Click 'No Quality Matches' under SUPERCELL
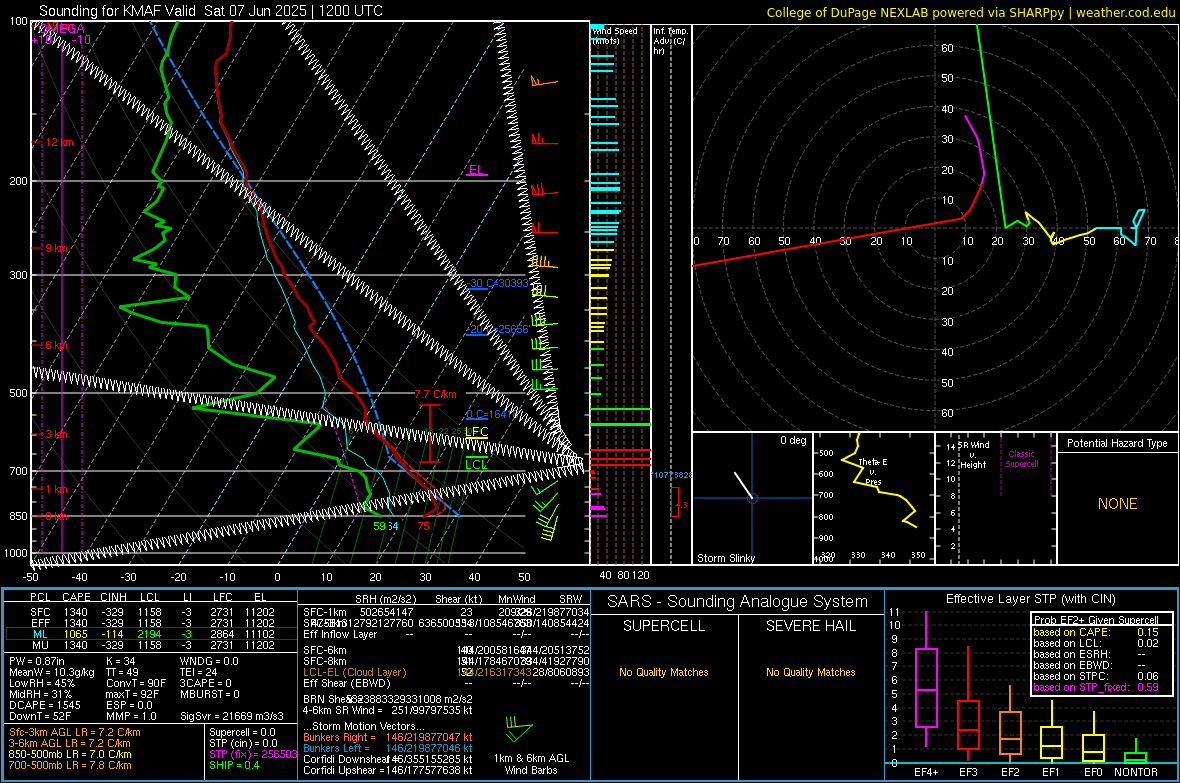 (x=664, y=672)
